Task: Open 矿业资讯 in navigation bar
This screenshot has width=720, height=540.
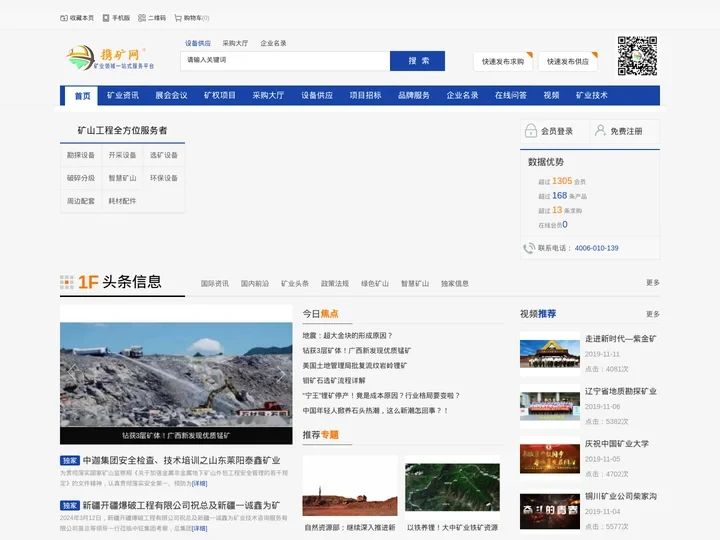Action: coord(123,96)
